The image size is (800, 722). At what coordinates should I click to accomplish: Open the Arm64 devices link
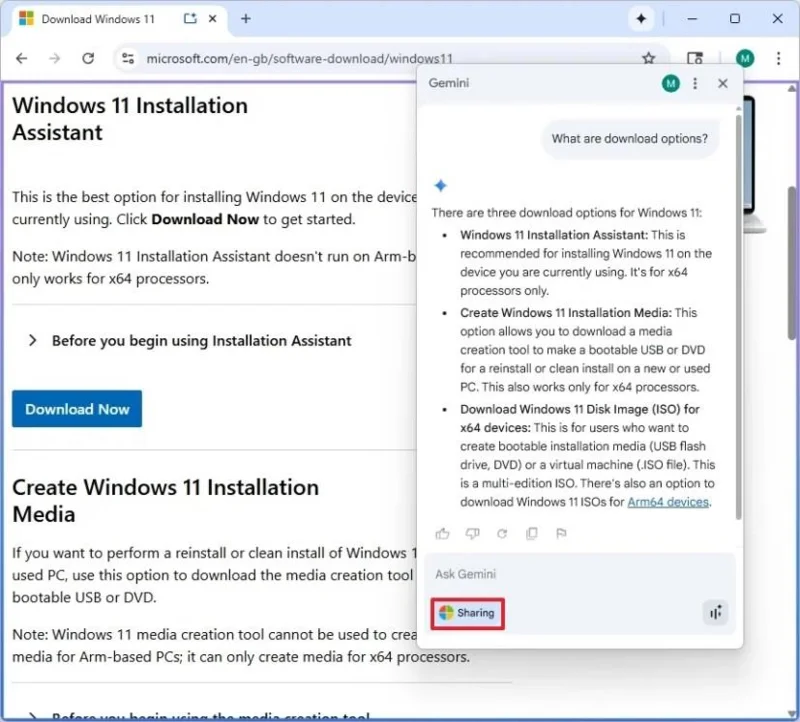668,502
